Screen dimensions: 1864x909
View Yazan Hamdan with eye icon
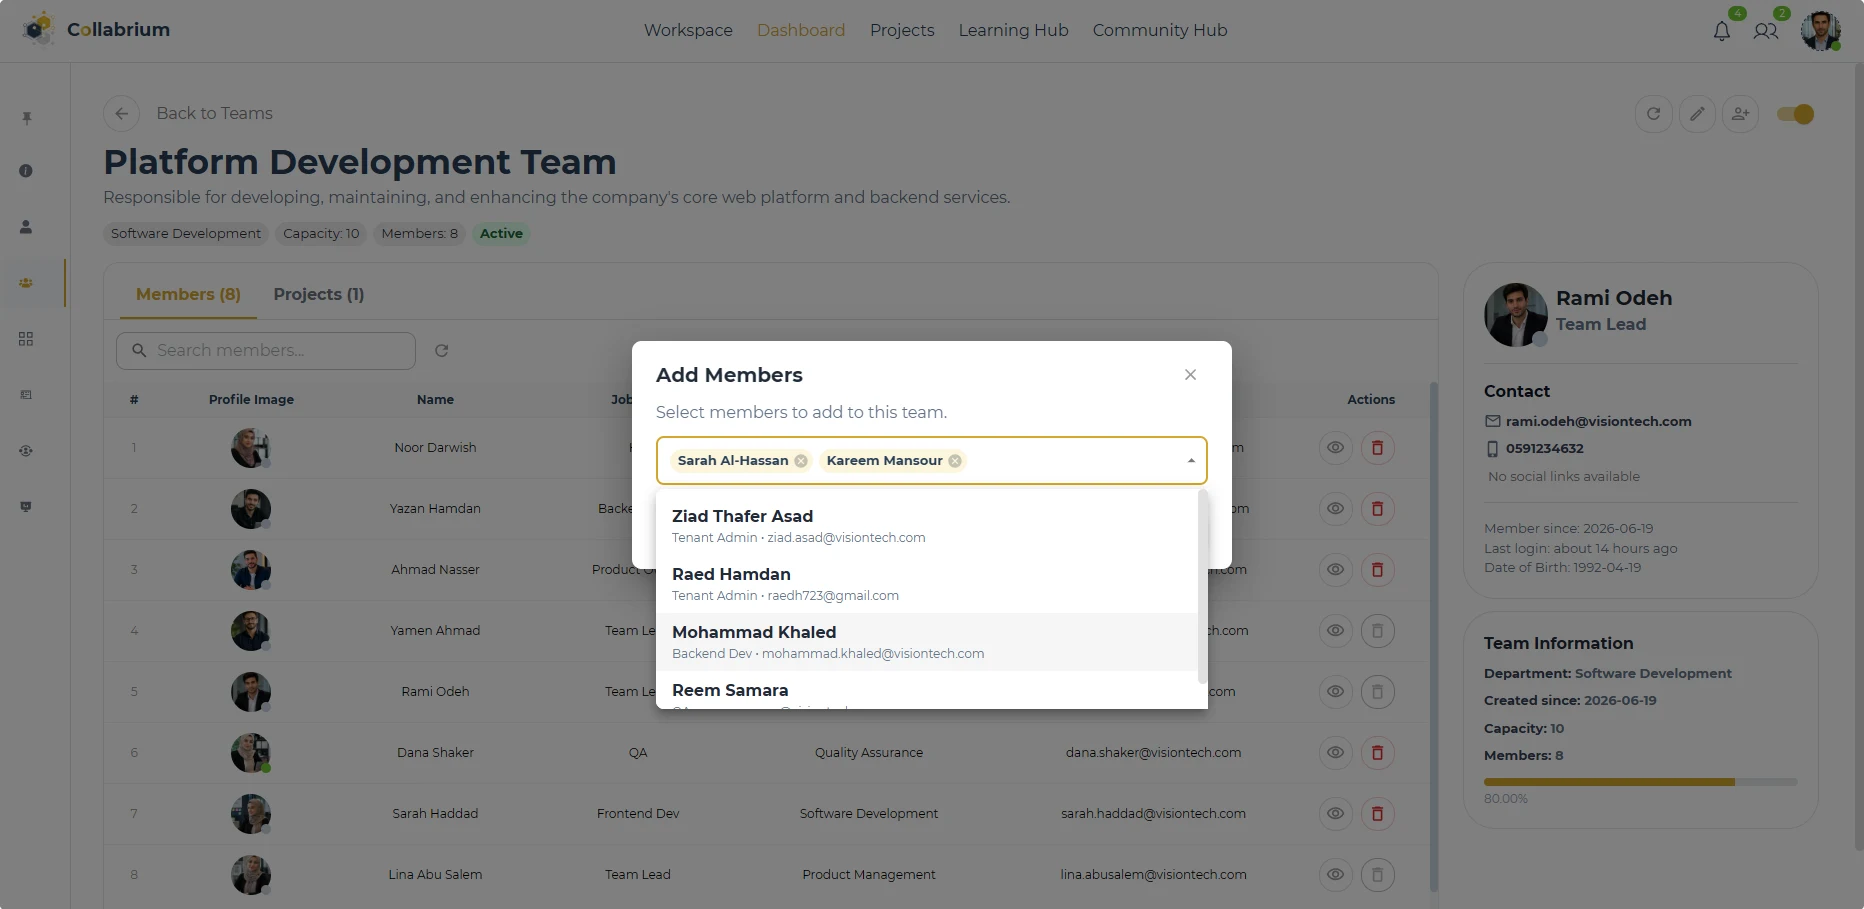point(1335,509)
